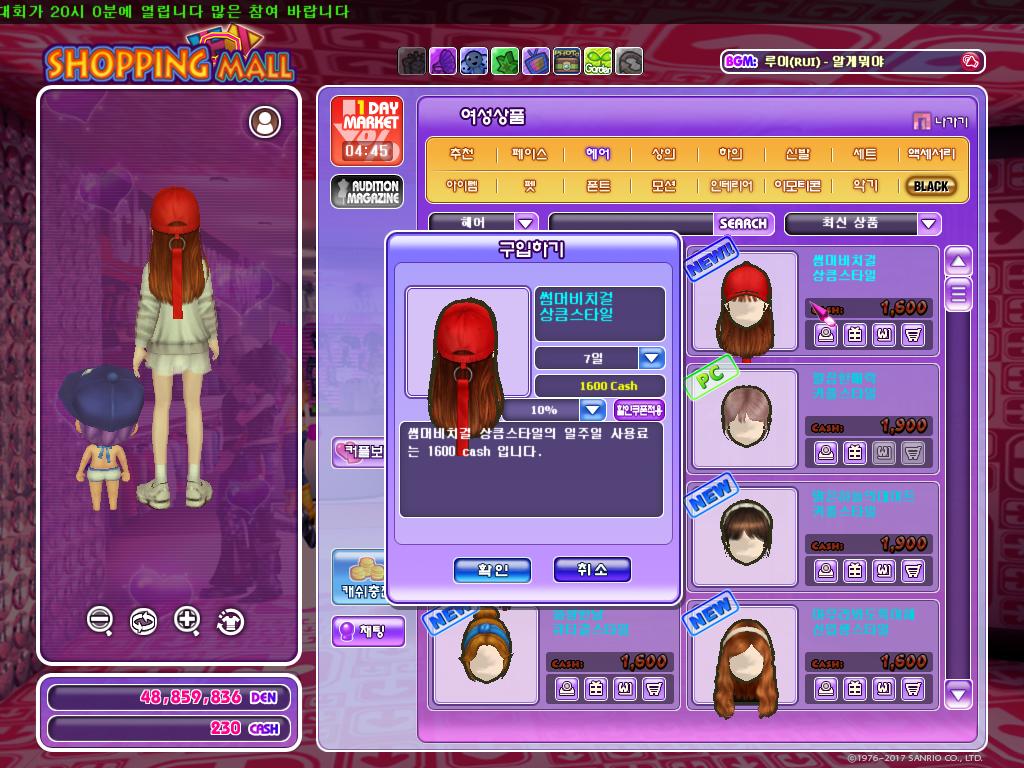Expand the 헤어 category filter dropdown
Screen dimensions: 1024x768
[525, 223]
